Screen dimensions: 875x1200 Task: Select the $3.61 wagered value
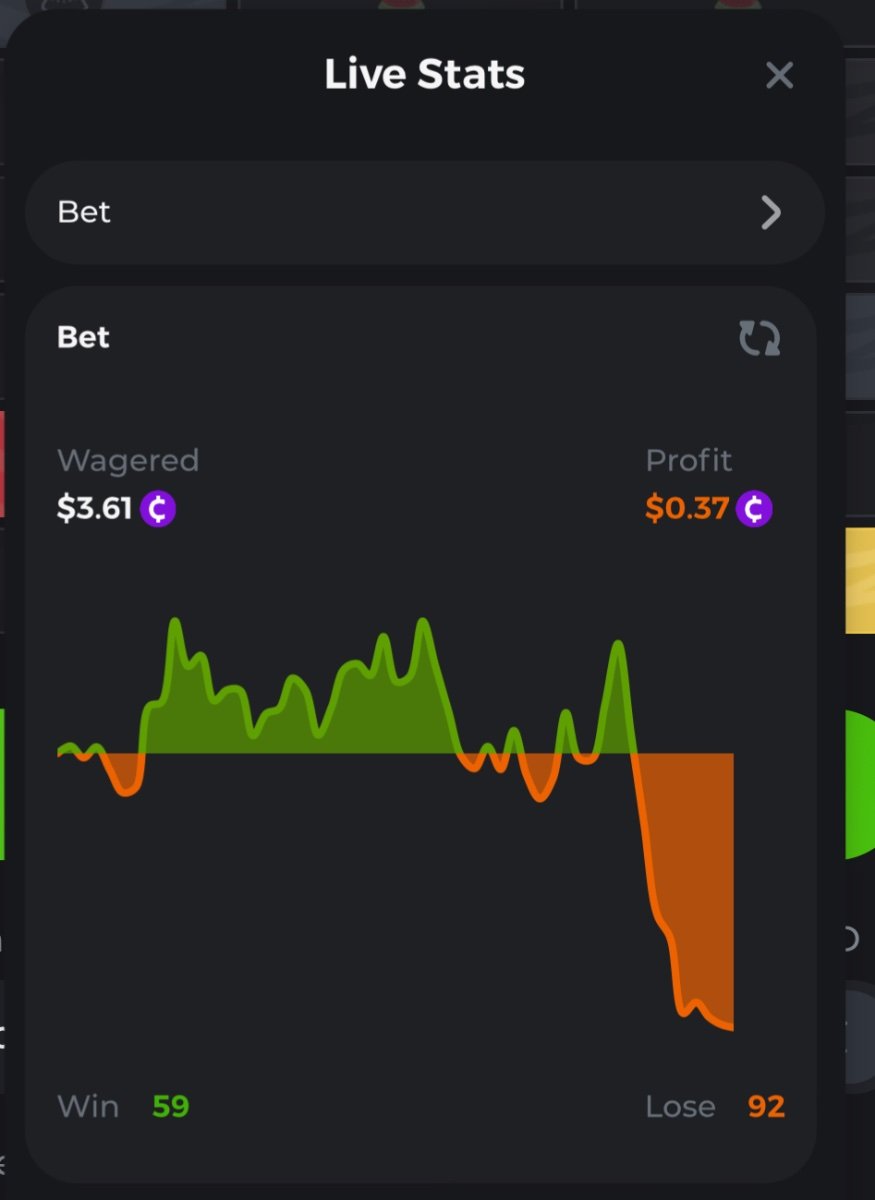94,509
